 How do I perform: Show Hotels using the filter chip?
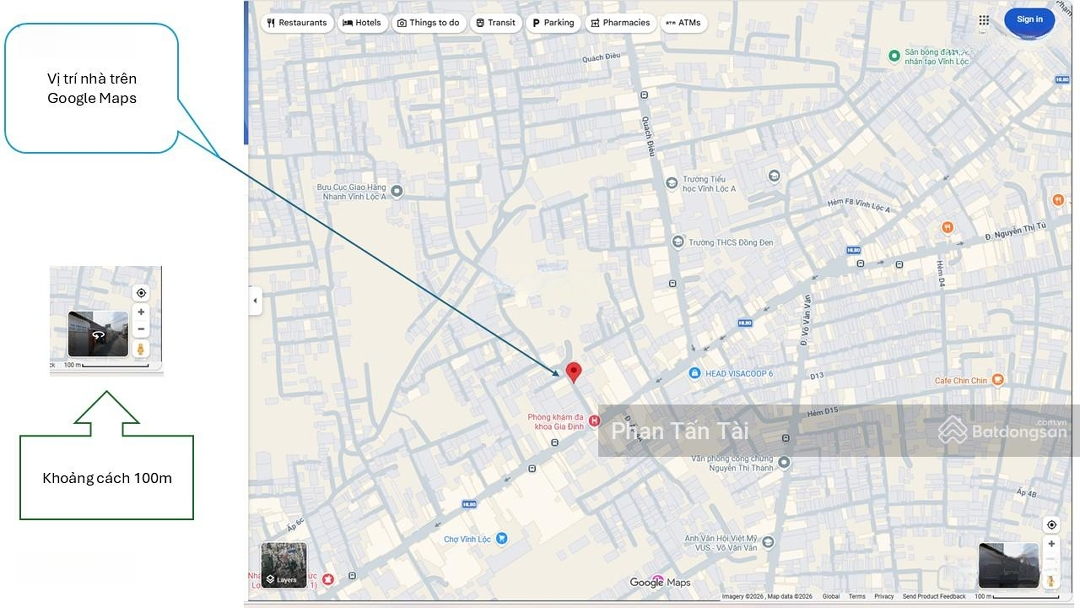click(362, 23)
